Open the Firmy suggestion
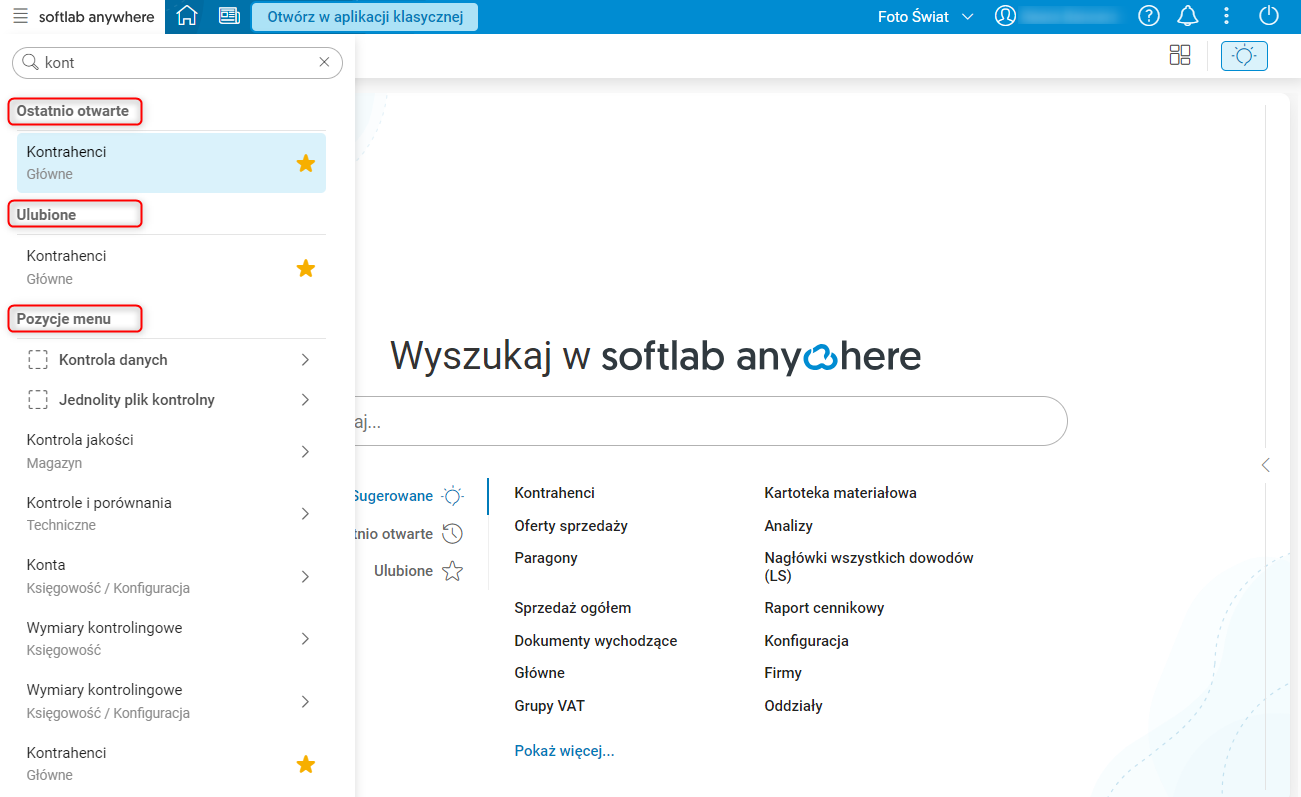Screen dimensions: 1301x797 [783, 673]
